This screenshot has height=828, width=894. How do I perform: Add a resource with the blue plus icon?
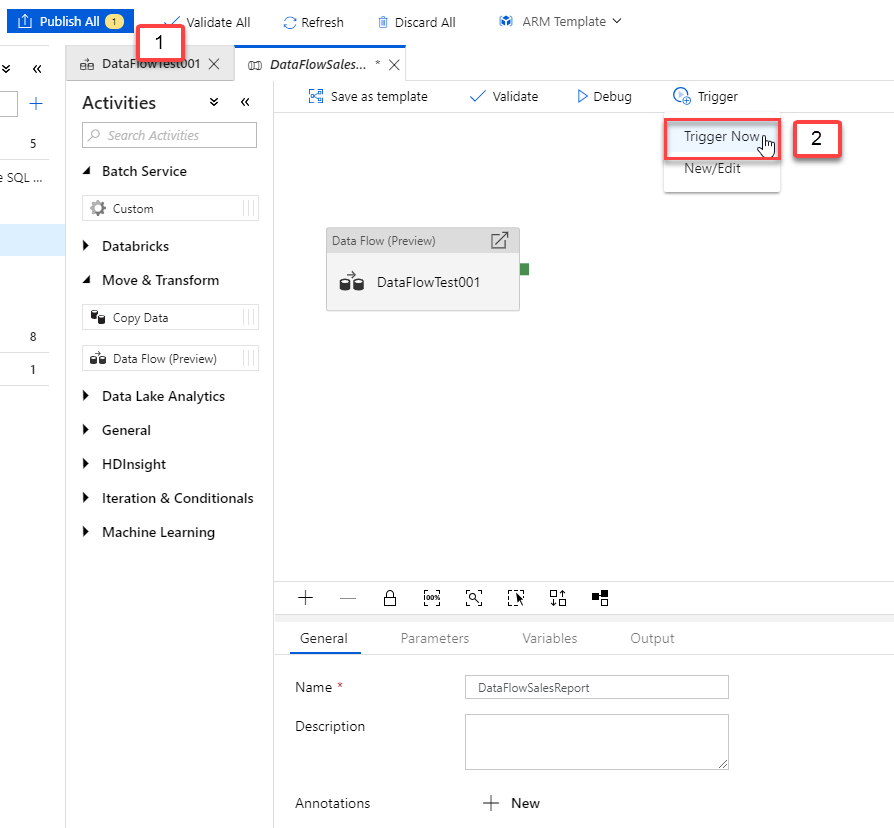click(x=36, y=104)
